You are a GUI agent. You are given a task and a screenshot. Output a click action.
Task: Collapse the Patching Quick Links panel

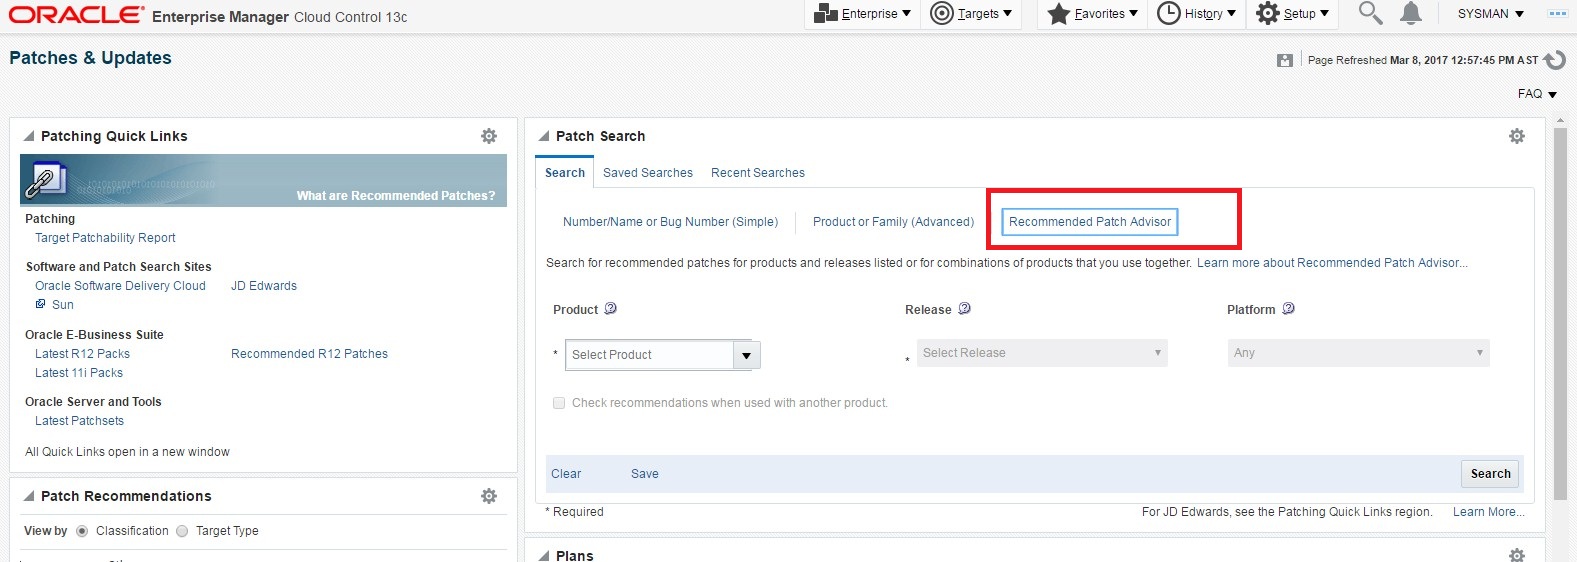[x=29, y=136]
